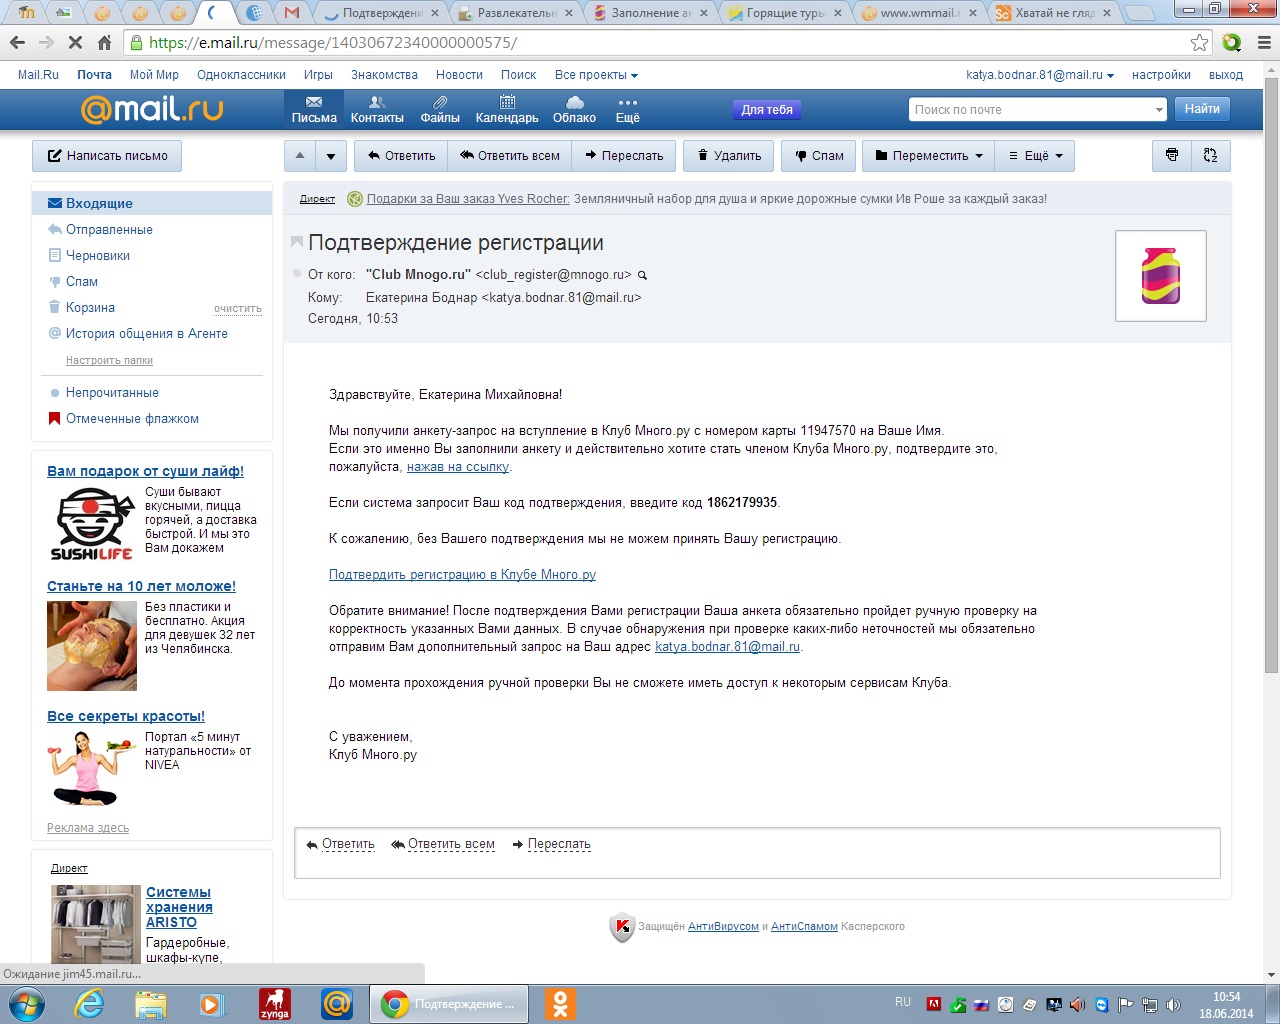Open the настройки link
Screen dimensions: 1280x1024
point(1161,75)
